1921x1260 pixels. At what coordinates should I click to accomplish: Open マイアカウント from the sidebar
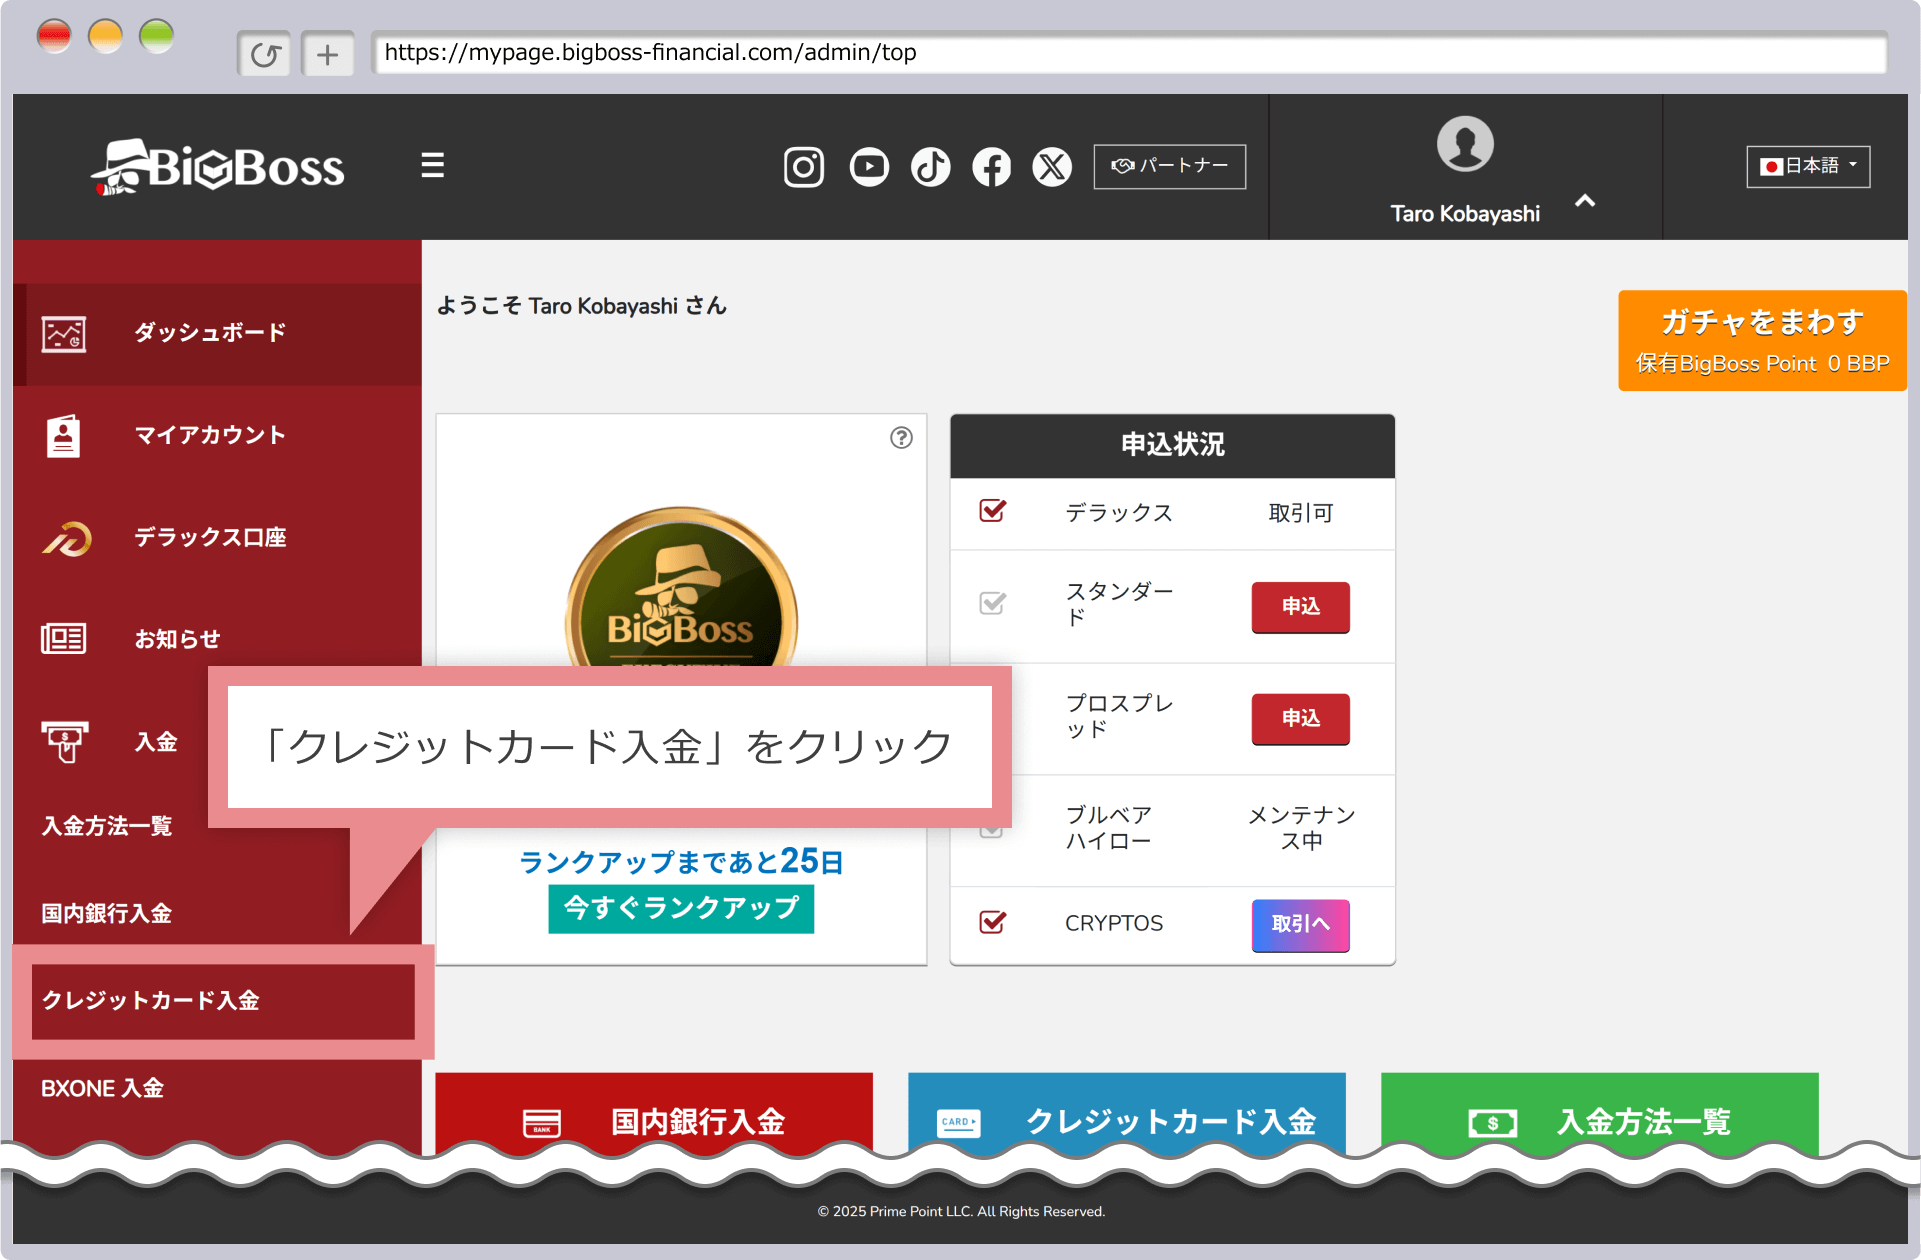[210, 435]
